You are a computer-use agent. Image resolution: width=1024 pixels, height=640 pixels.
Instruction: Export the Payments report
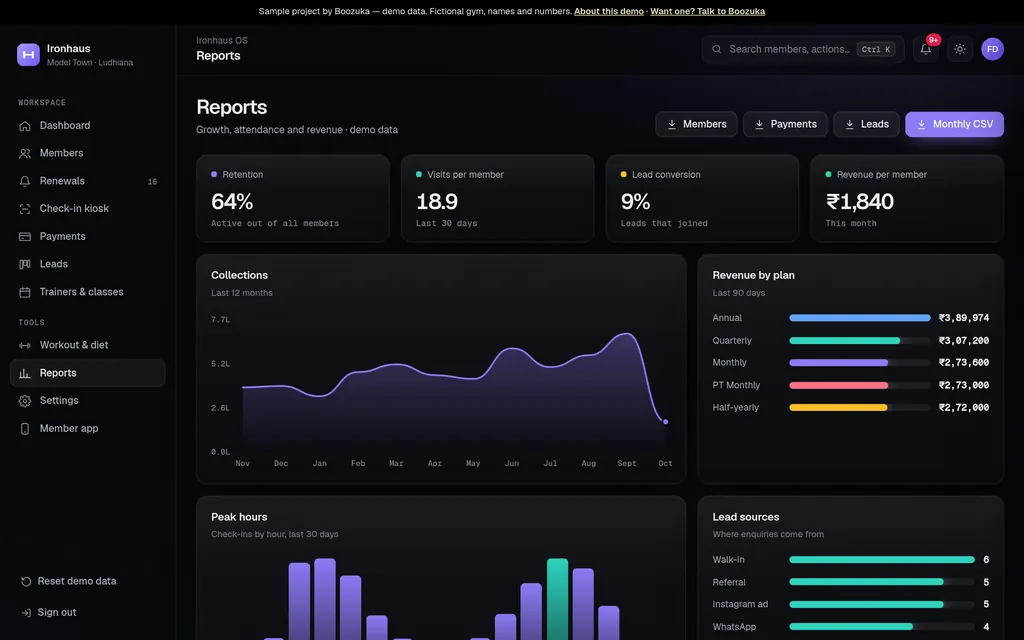click(785, 124)
